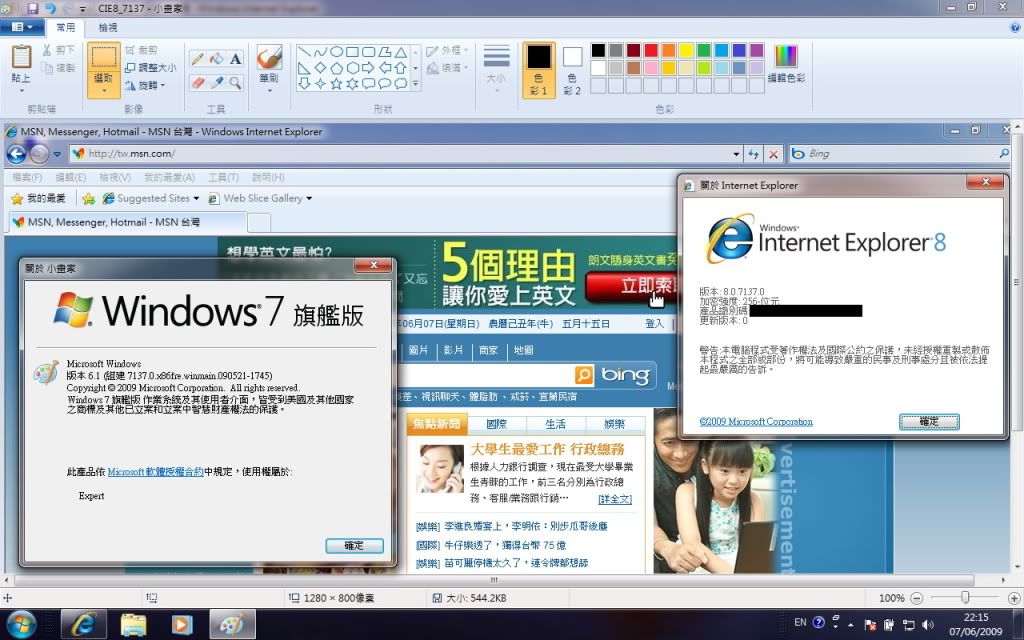
Task: Choose the Oval shape in the shapes gallery
Action: pyautogui.click(x=336, y=52)
